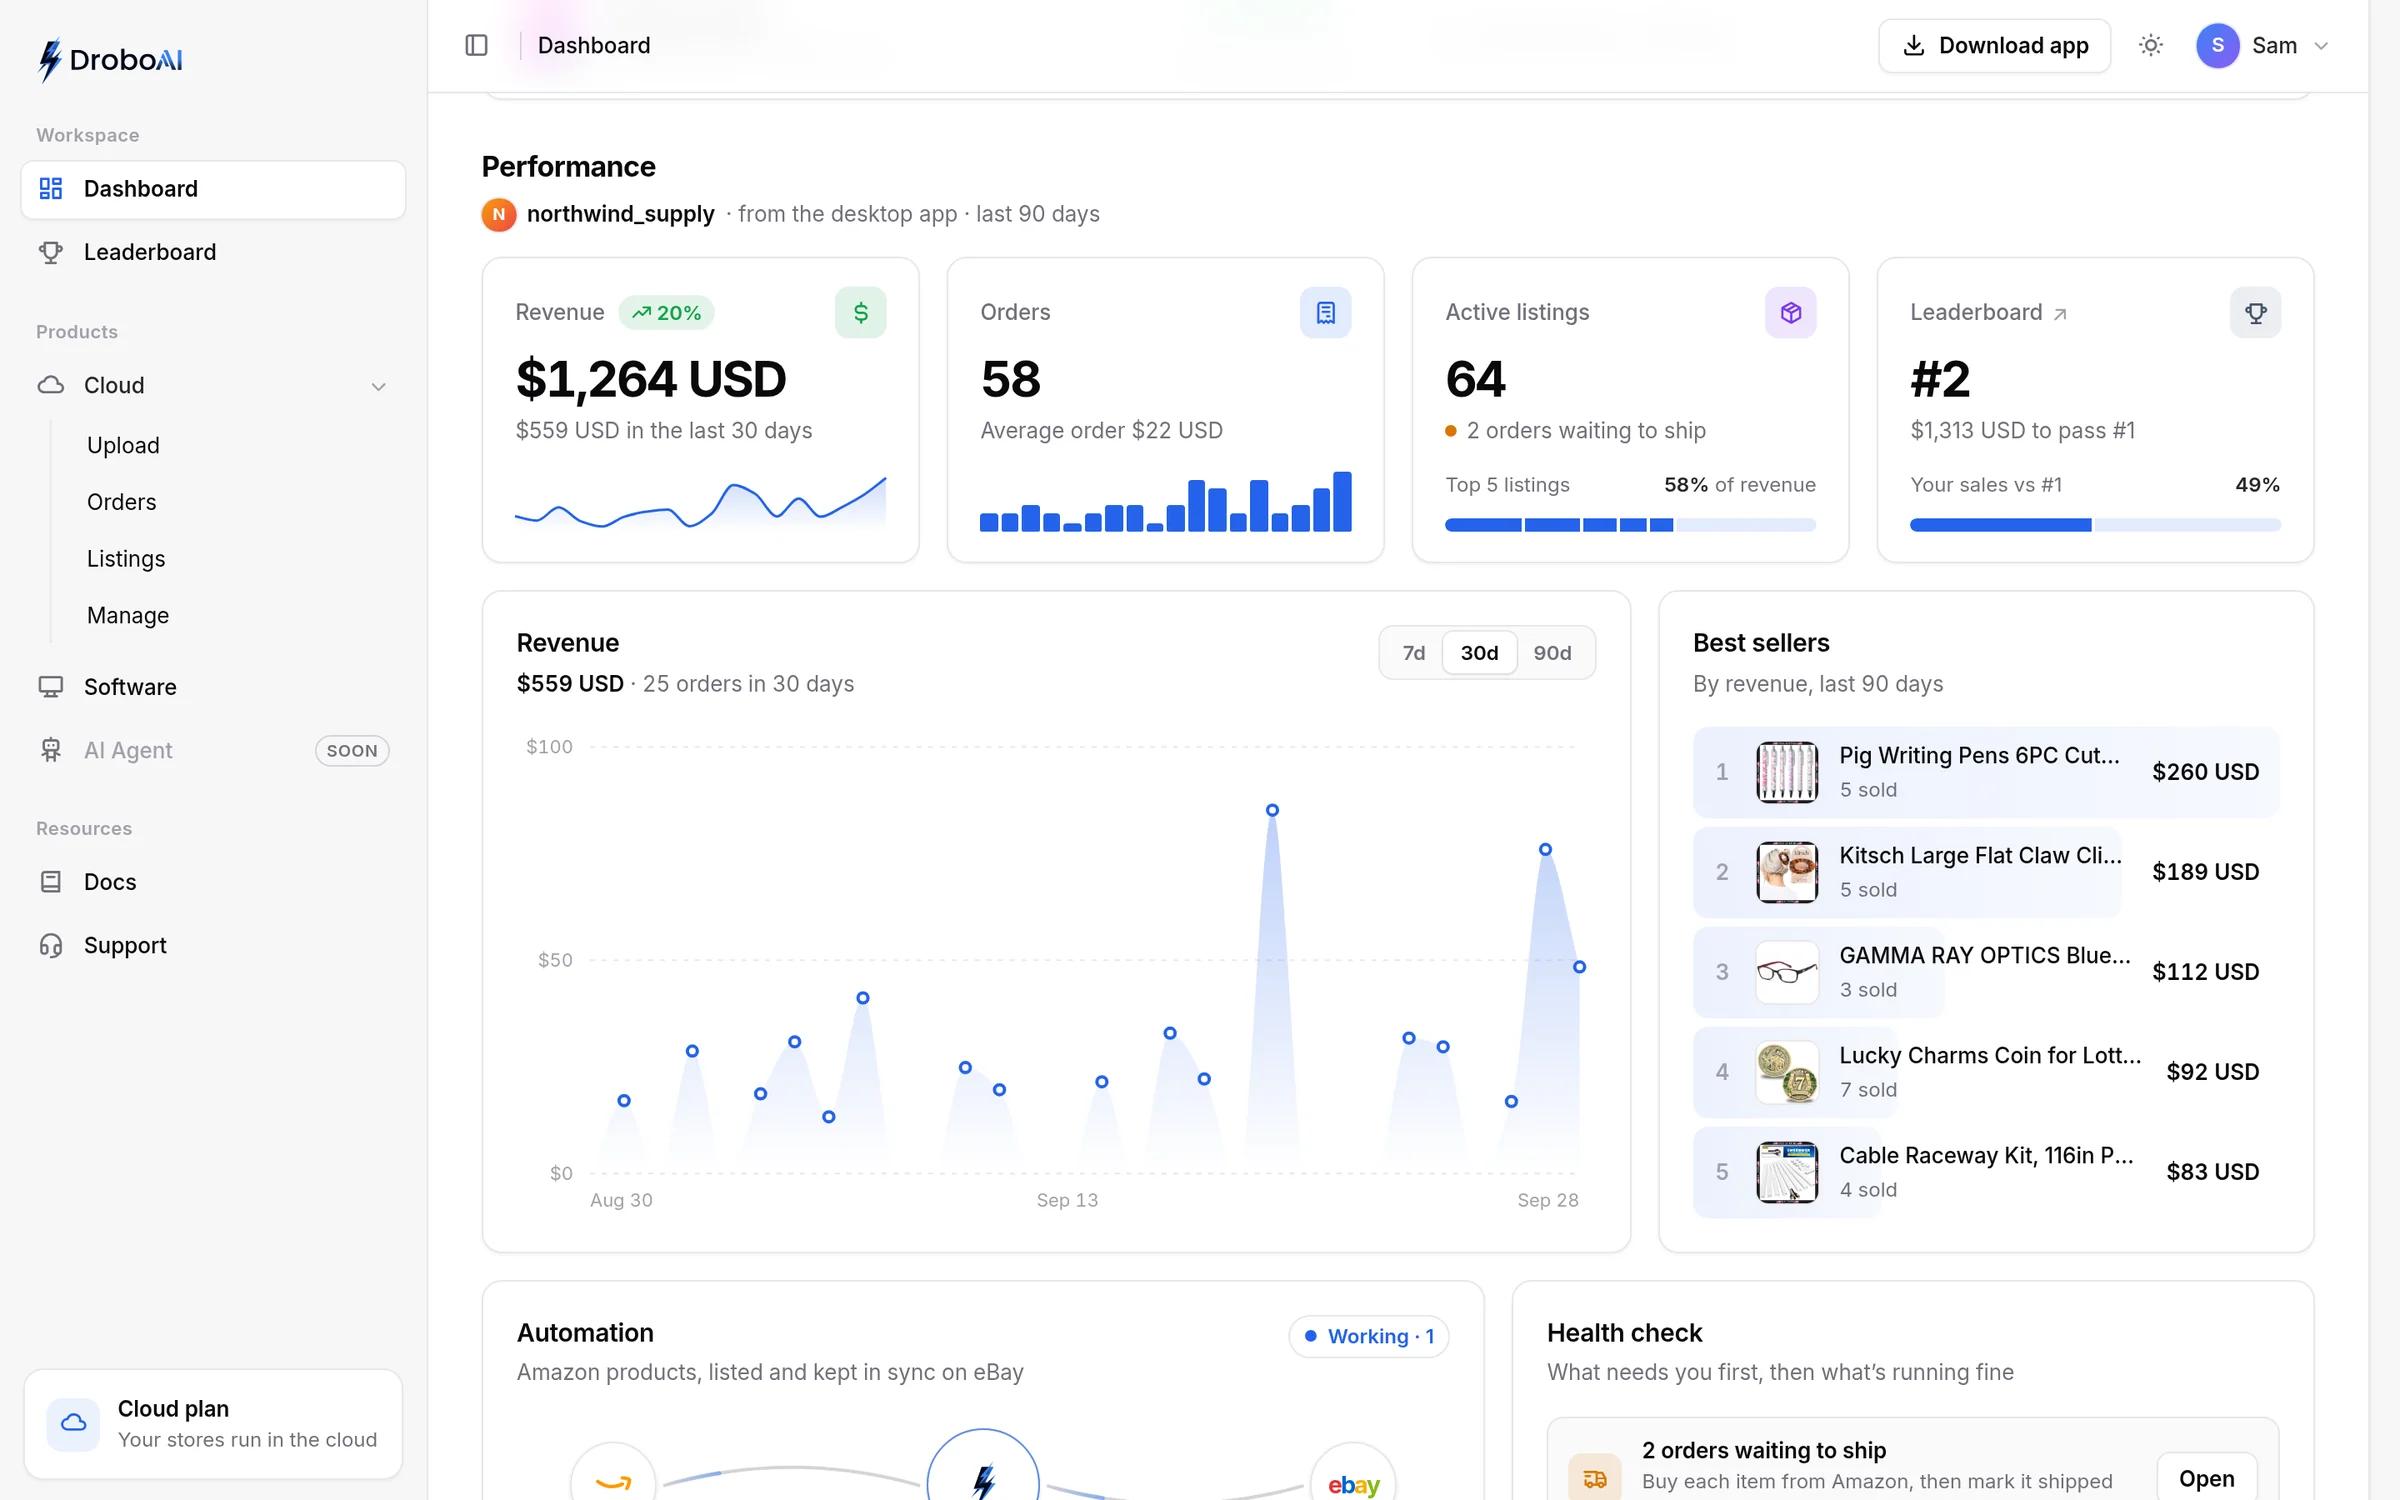
Task: Open Manage under Cloud
Action: (x=128, y=615)
